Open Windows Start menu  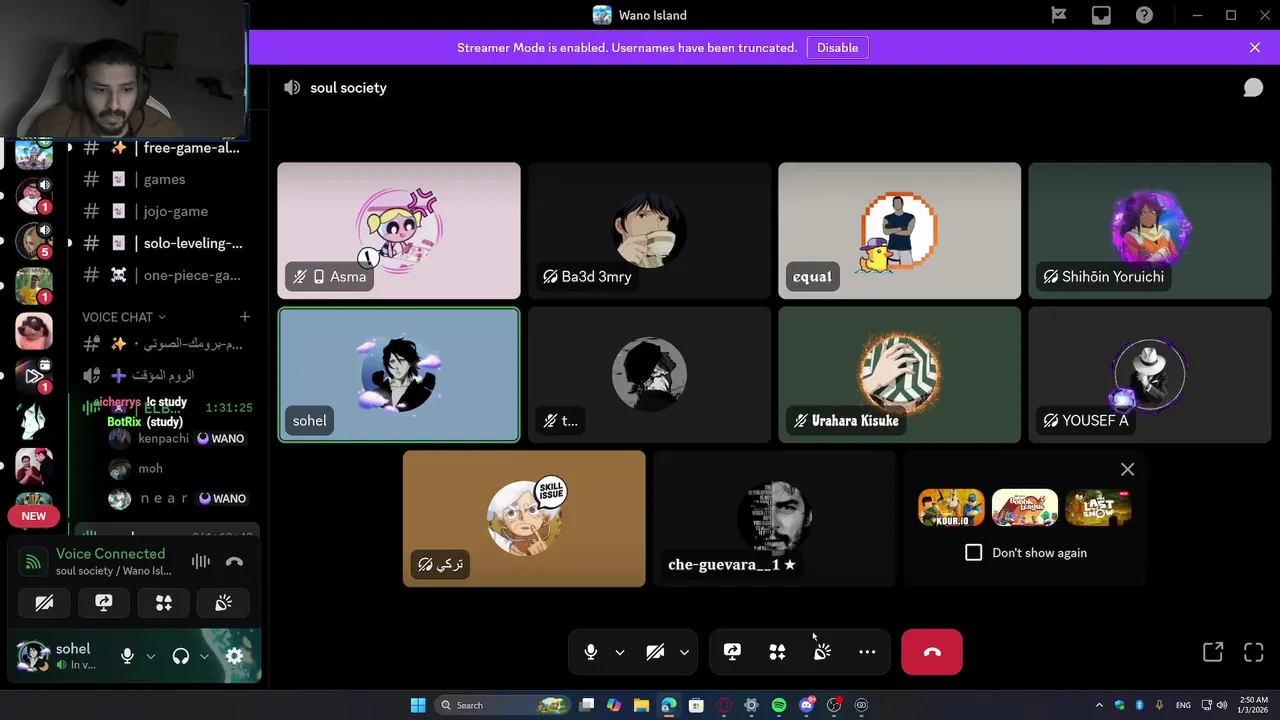pos(418,705)
